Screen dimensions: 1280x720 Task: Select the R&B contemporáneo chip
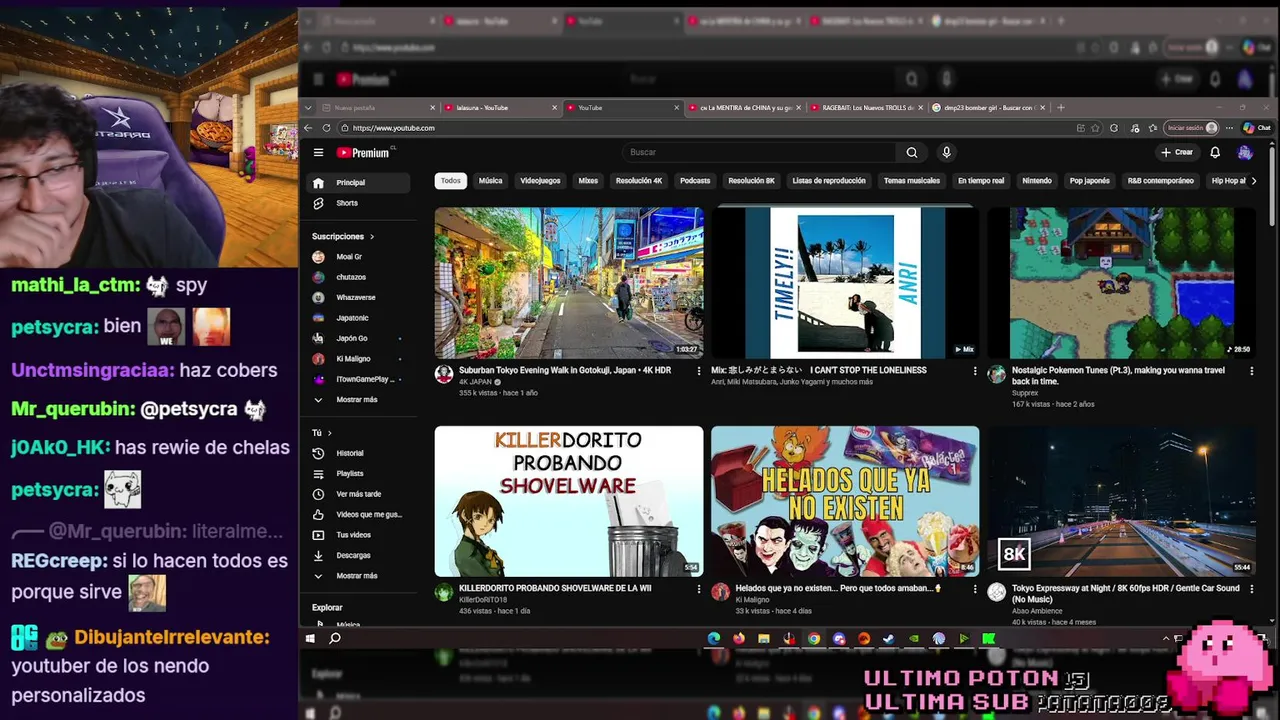pos(1160,181)
